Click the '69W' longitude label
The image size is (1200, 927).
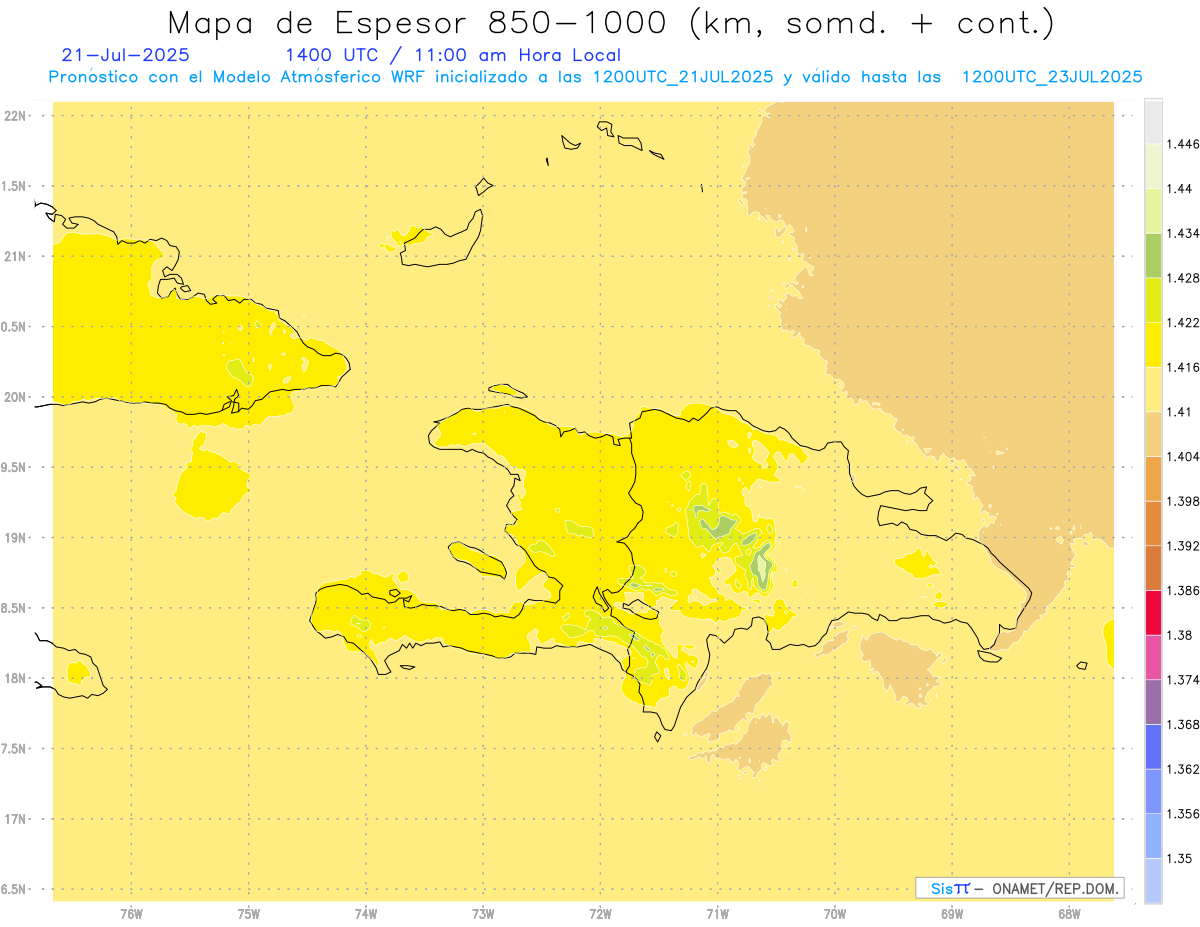[x=952, y=913]
